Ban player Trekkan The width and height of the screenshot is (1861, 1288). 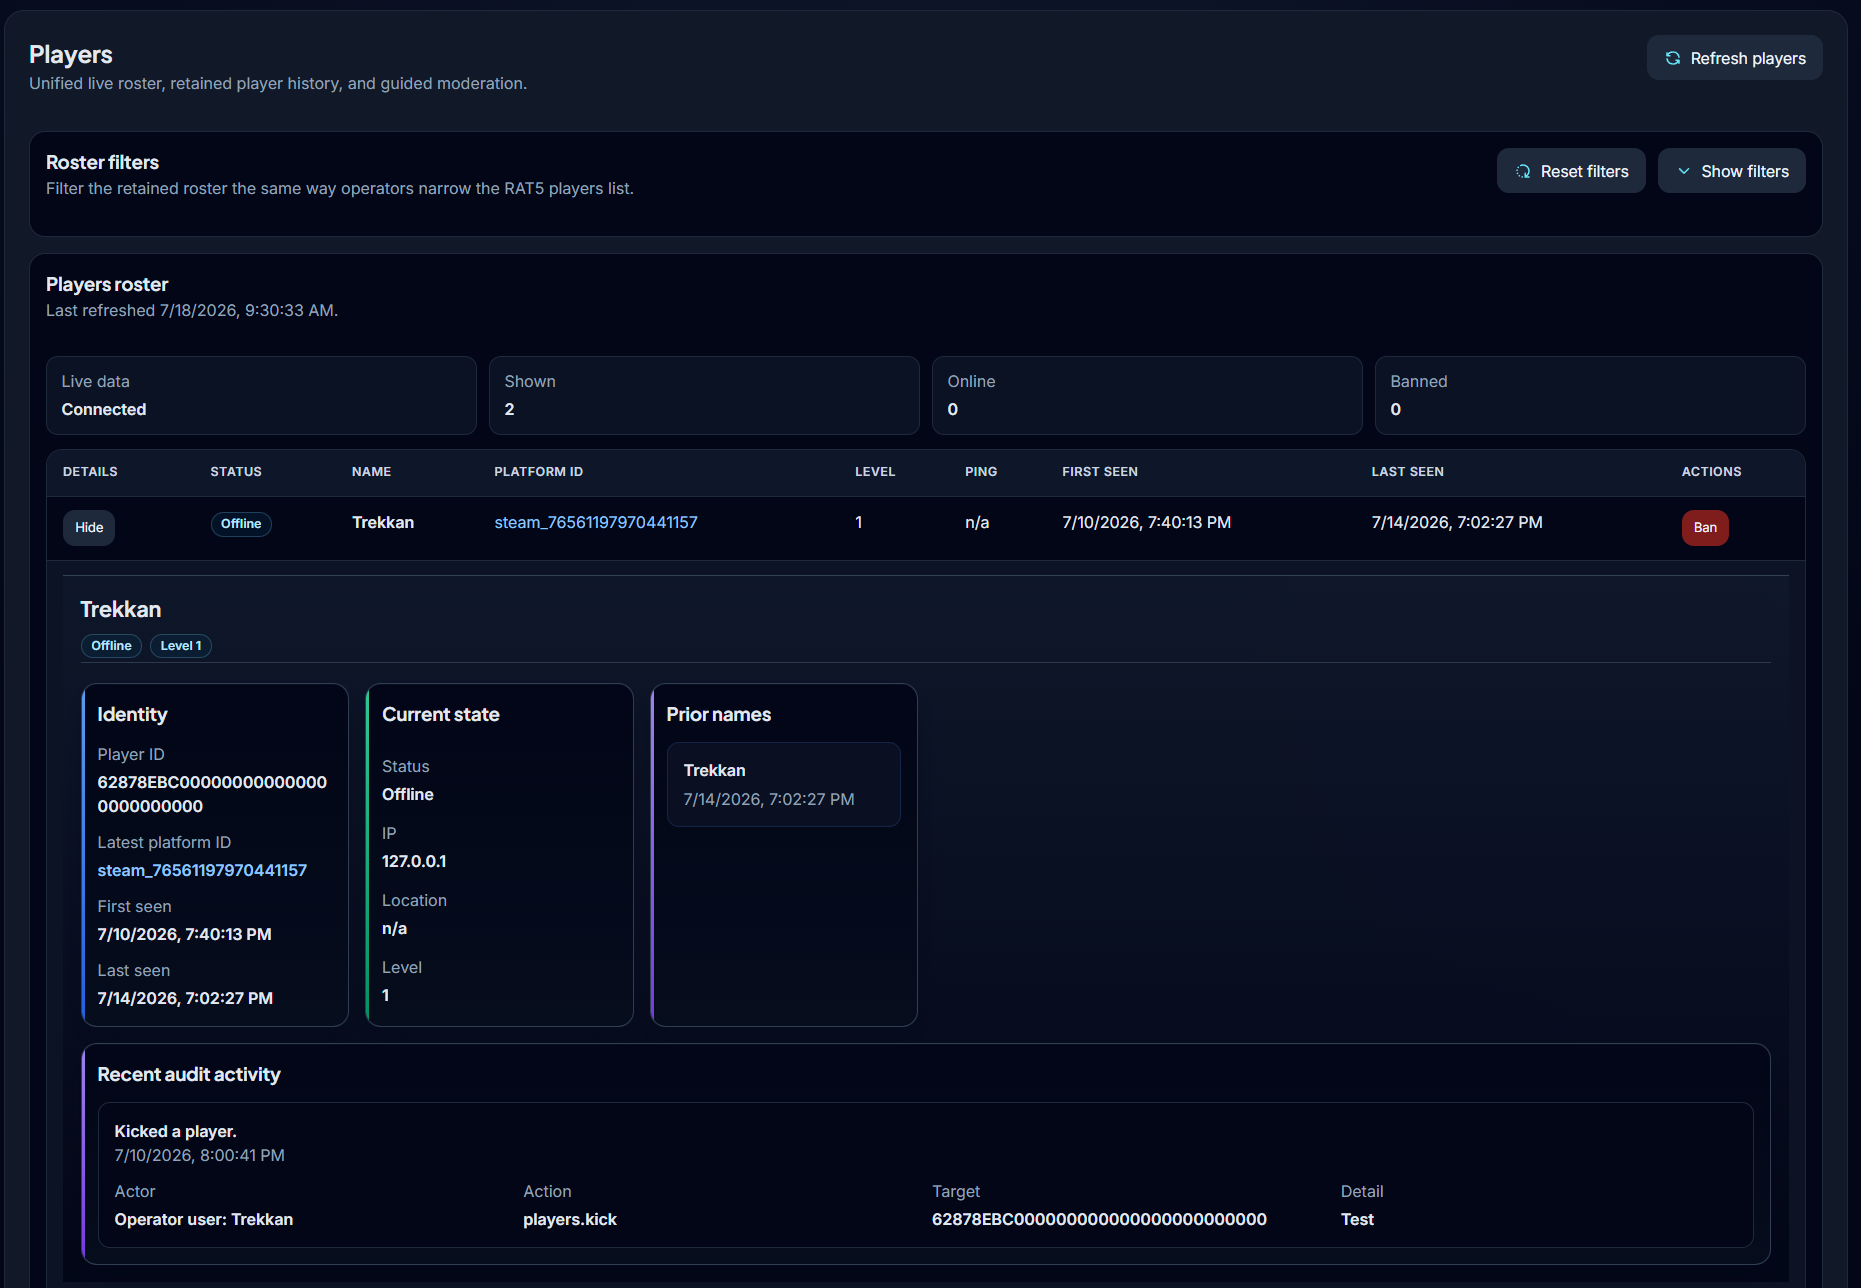(1705, 527)
